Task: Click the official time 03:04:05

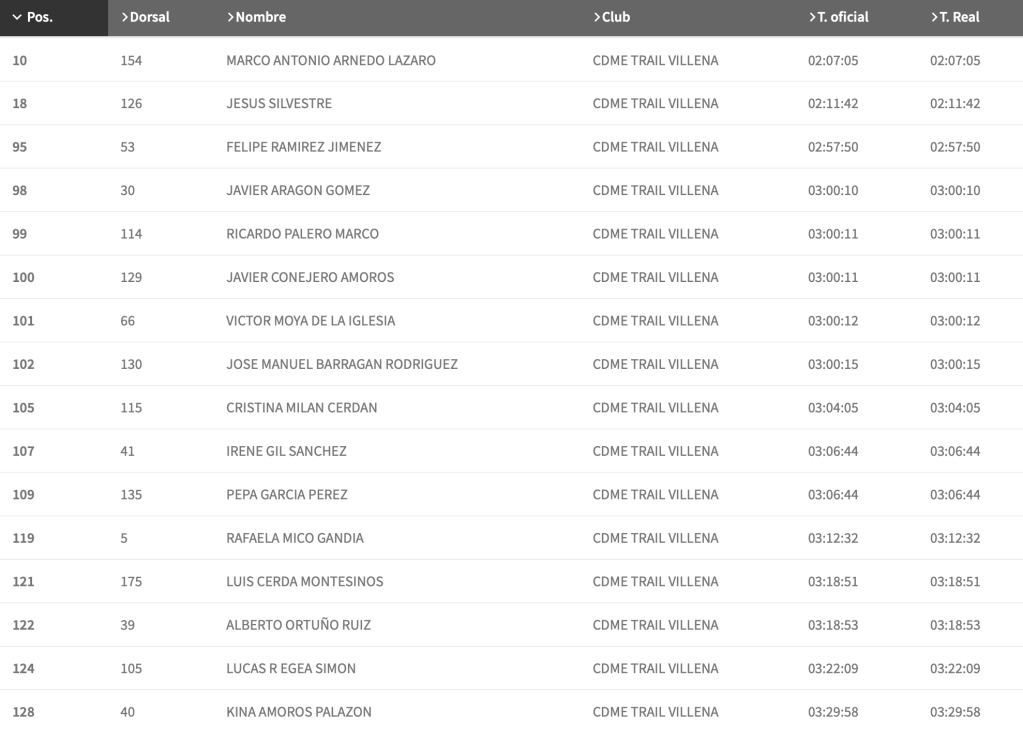Action: 832,408
